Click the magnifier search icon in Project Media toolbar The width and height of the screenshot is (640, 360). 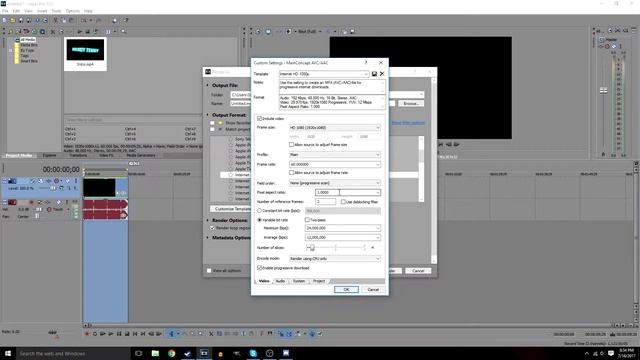pos(123,31)
